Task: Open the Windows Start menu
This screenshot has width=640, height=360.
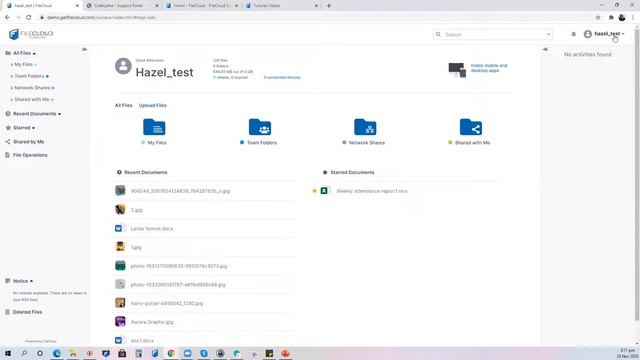Action: click(8, 353)
